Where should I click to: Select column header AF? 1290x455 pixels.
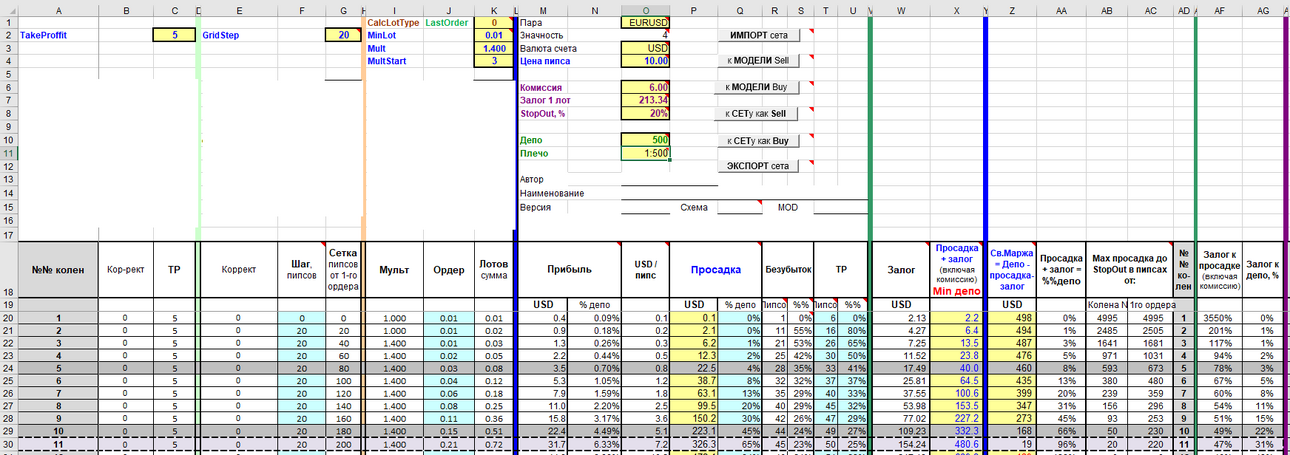1220,10
